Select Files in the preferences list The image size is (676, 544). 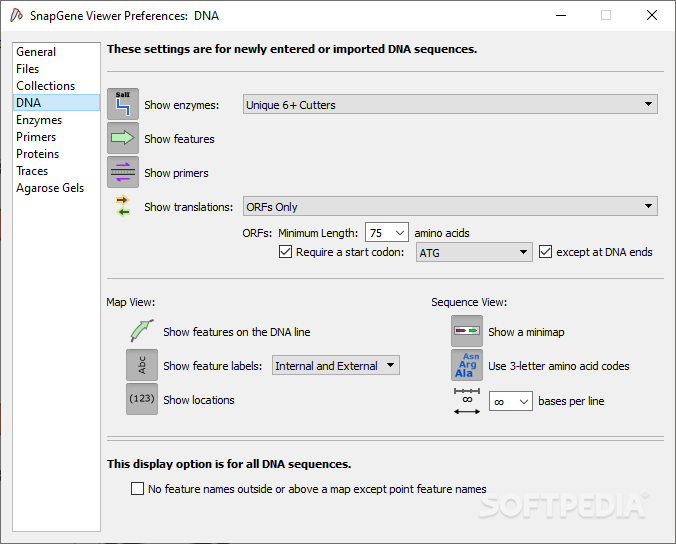(56, 69)
